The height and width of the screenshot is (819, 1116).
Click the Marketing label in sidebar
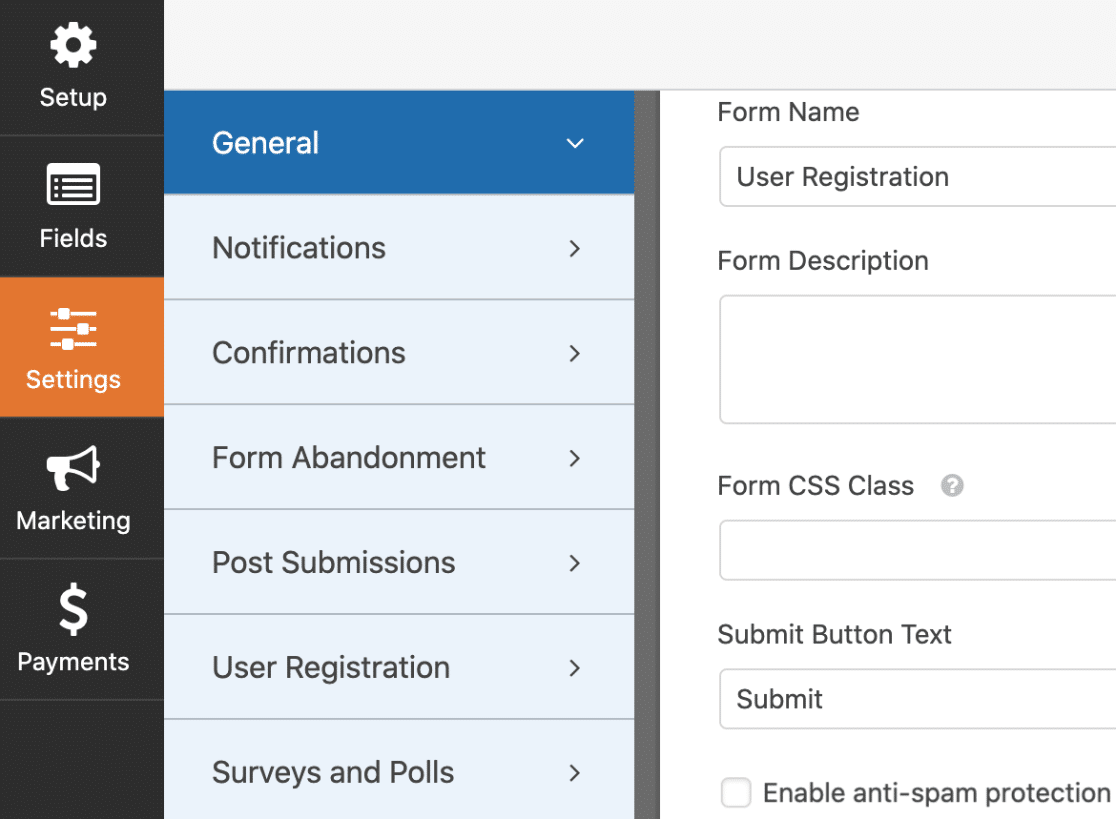pos(73,521)
